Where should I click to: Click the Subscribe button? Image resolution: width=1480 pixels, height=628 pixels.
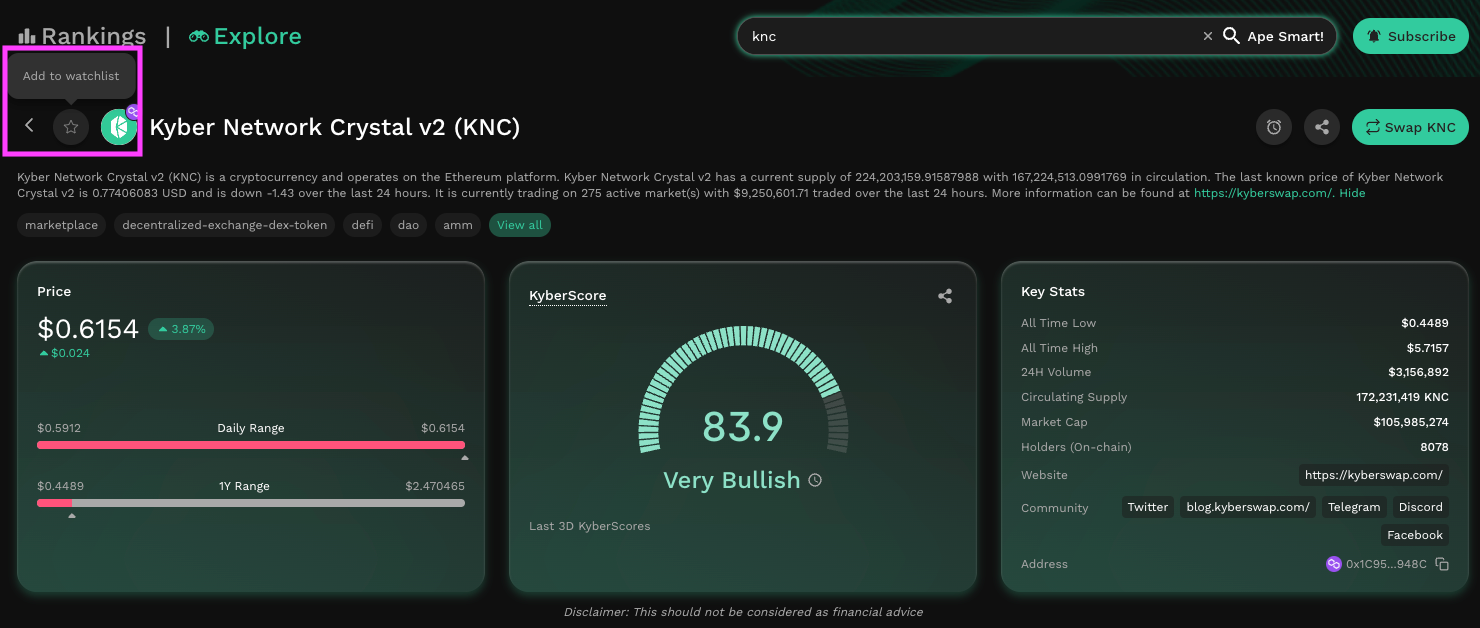point(1411,36)
